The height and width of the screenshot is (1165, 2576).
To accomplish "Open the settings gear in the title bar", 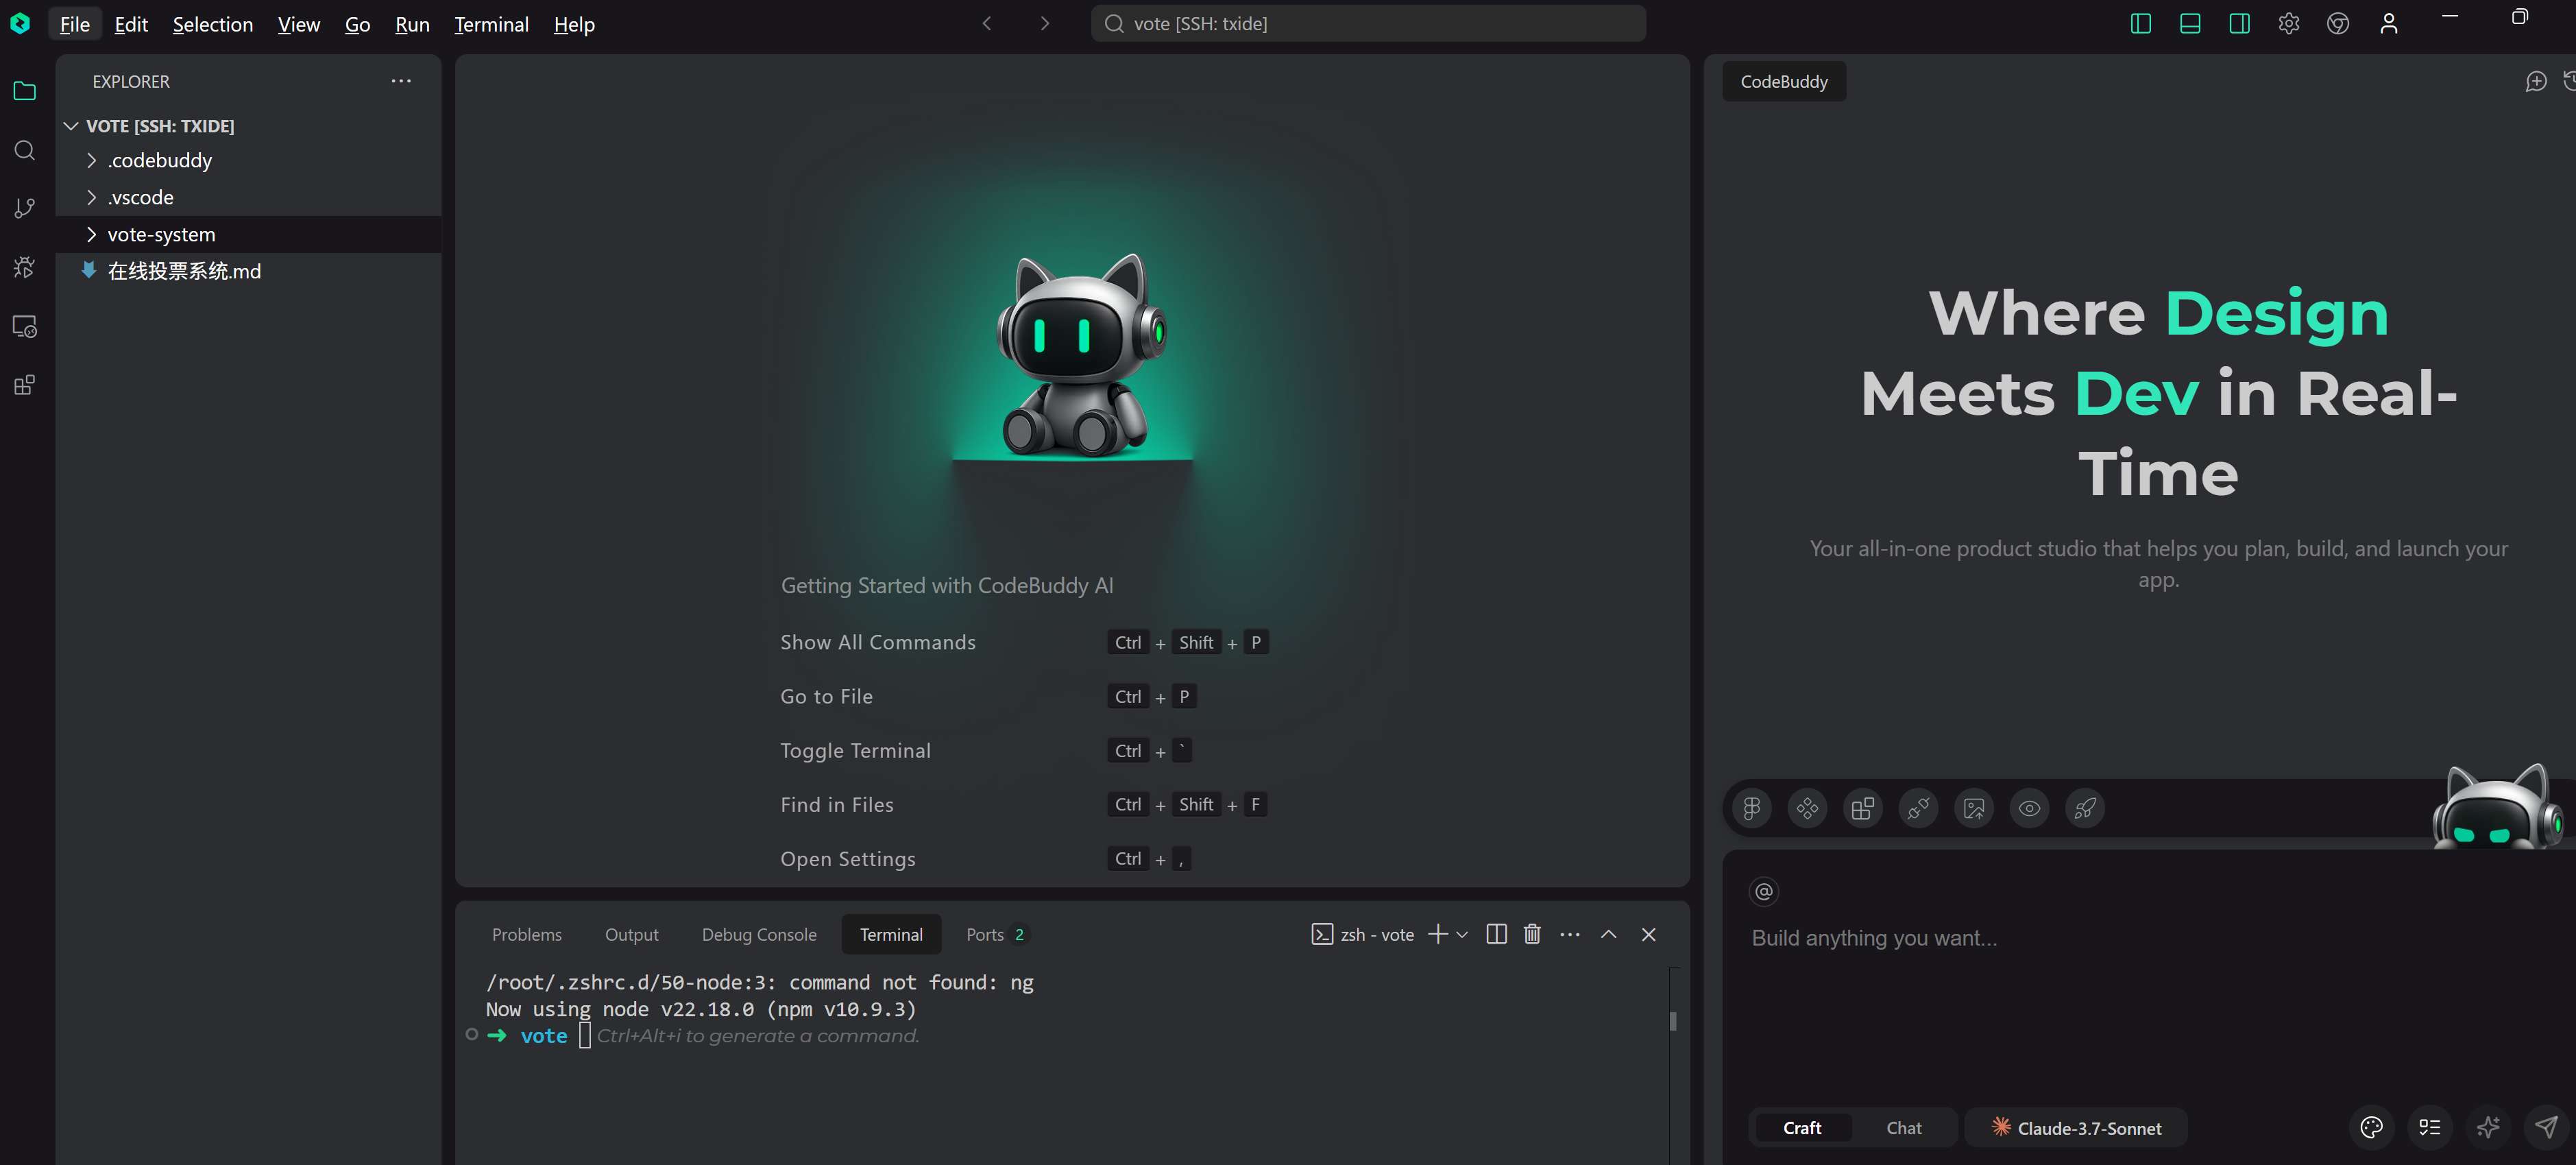I will [2289, 23].
